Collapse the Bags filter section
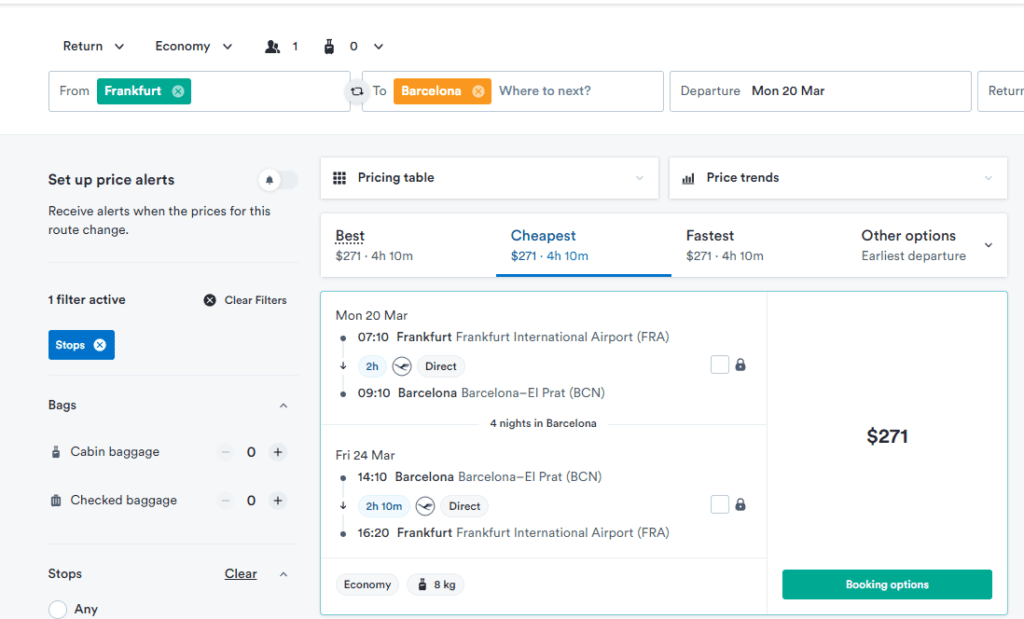The width and height of the screenshot is (1024, 619). point(283,405)
